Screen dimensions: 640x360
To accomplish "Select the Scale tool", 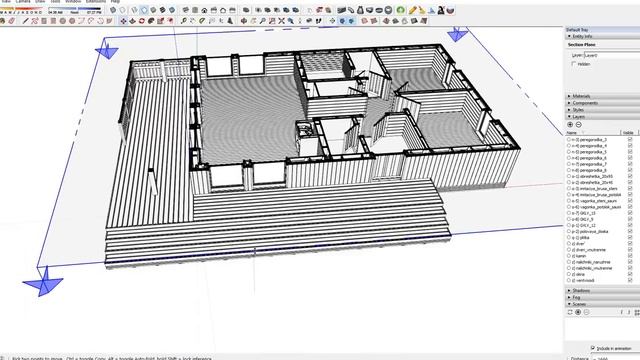I will point(160,21).
